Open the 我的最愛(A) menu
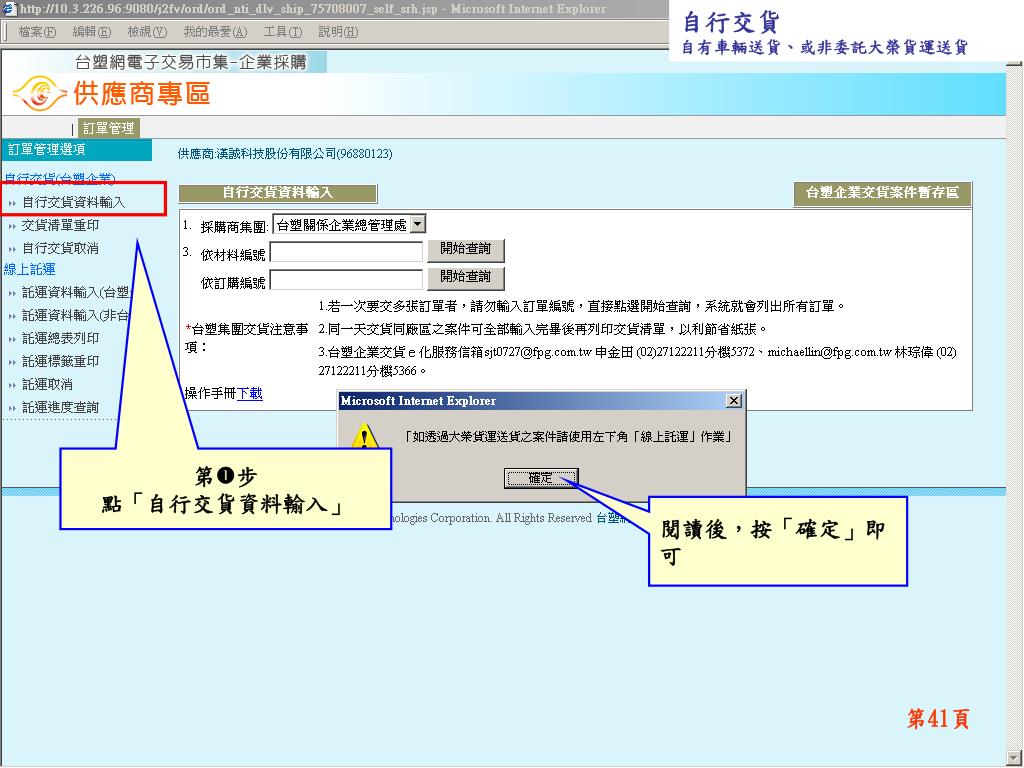Screen dimensions: 1024x768 [x=215, y=31]
